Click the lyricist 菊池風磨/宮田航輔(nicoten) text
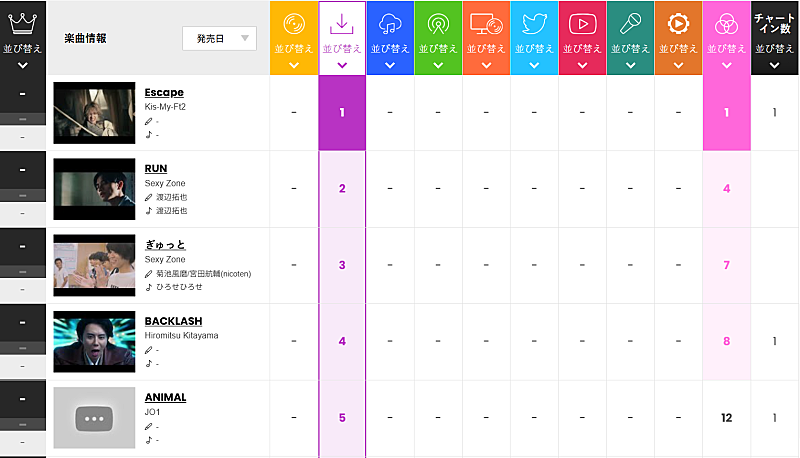The height and width of the screenshot is (458, 800). click(x=204, y=274)
